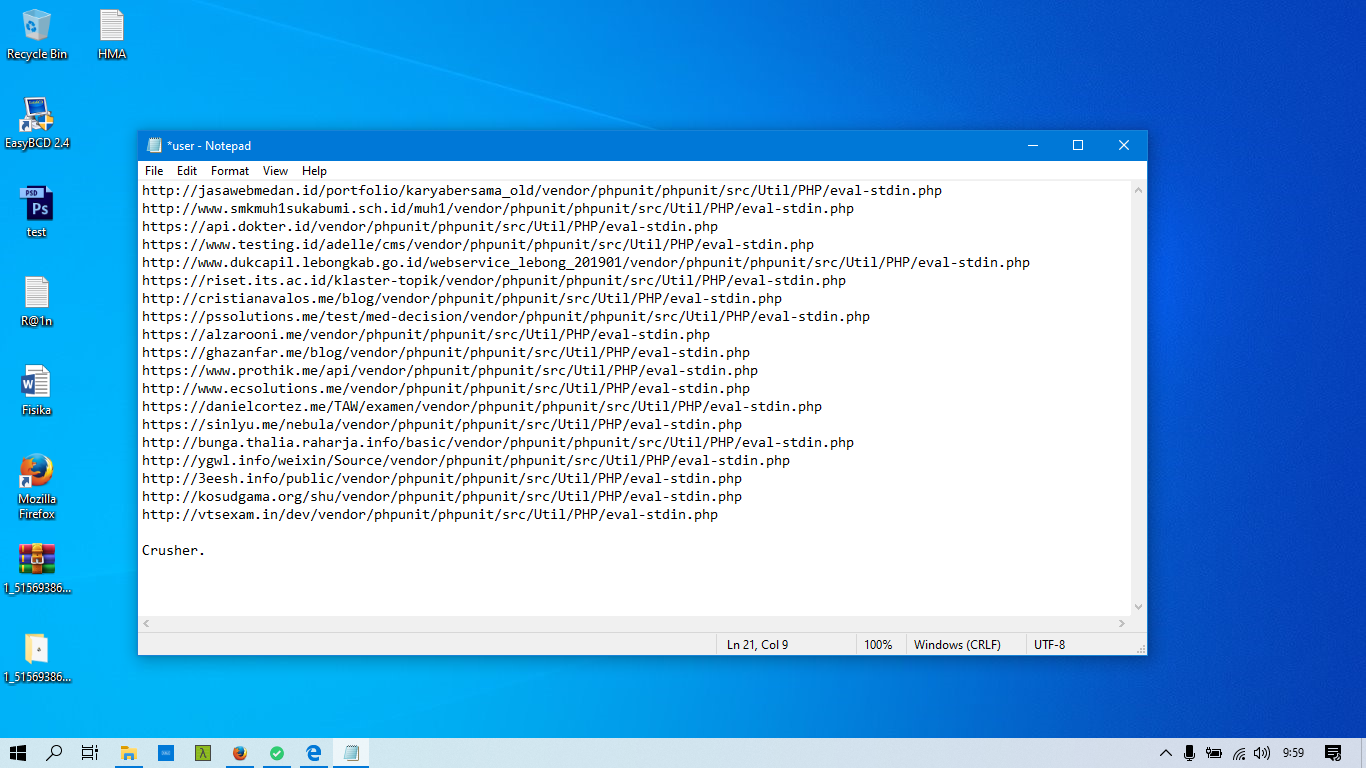Click the ghazanfar.me URL line
Image resolution: width=1366 pixels, height=768 pixels.
446,352
